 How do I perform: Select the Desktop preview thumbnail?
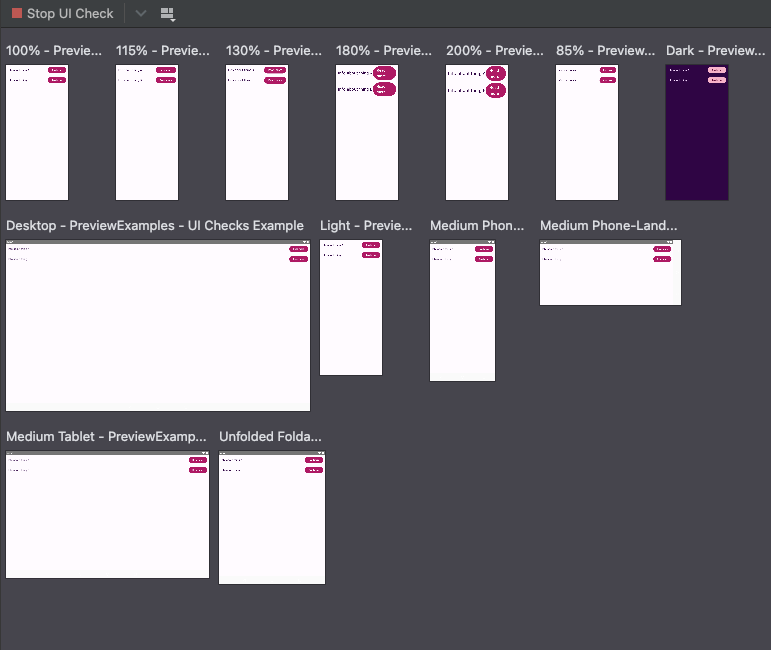click(x=158, y=325)
